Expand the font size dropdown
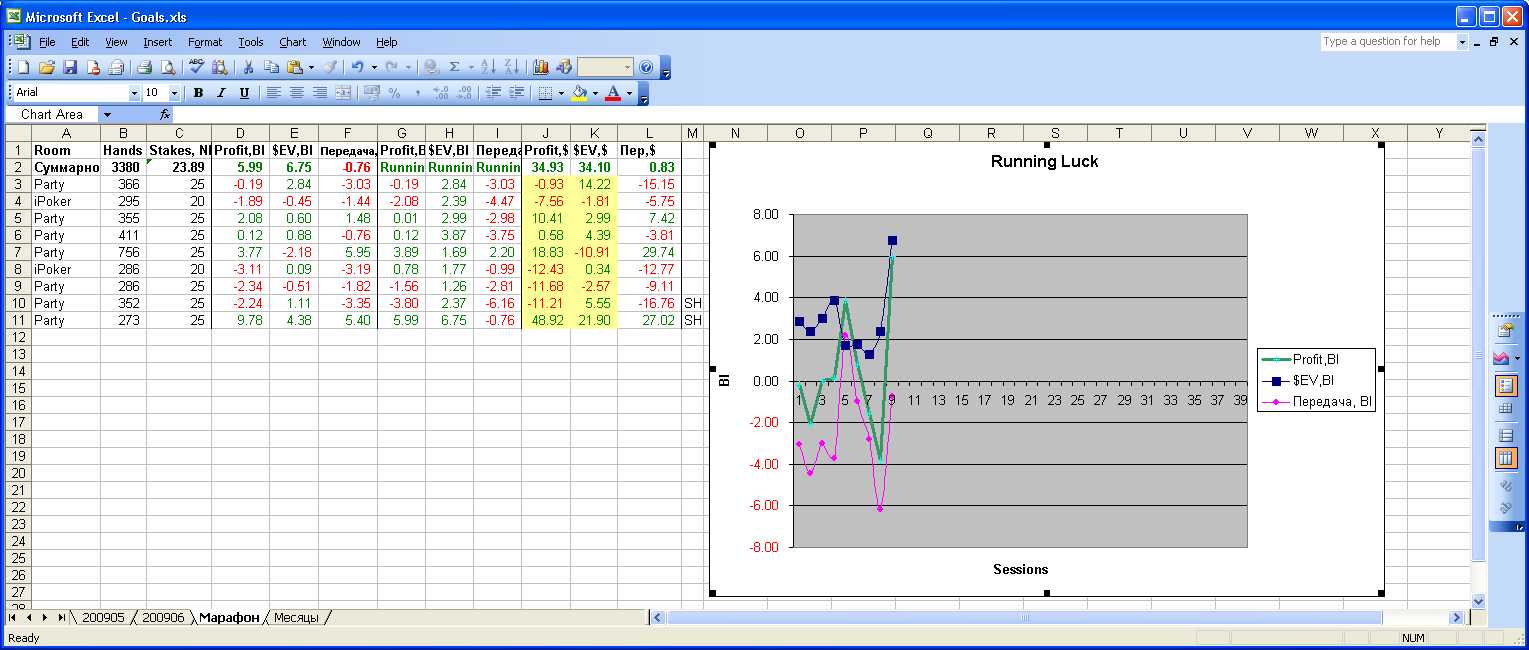1529x650 pixels. click(174, 93)
